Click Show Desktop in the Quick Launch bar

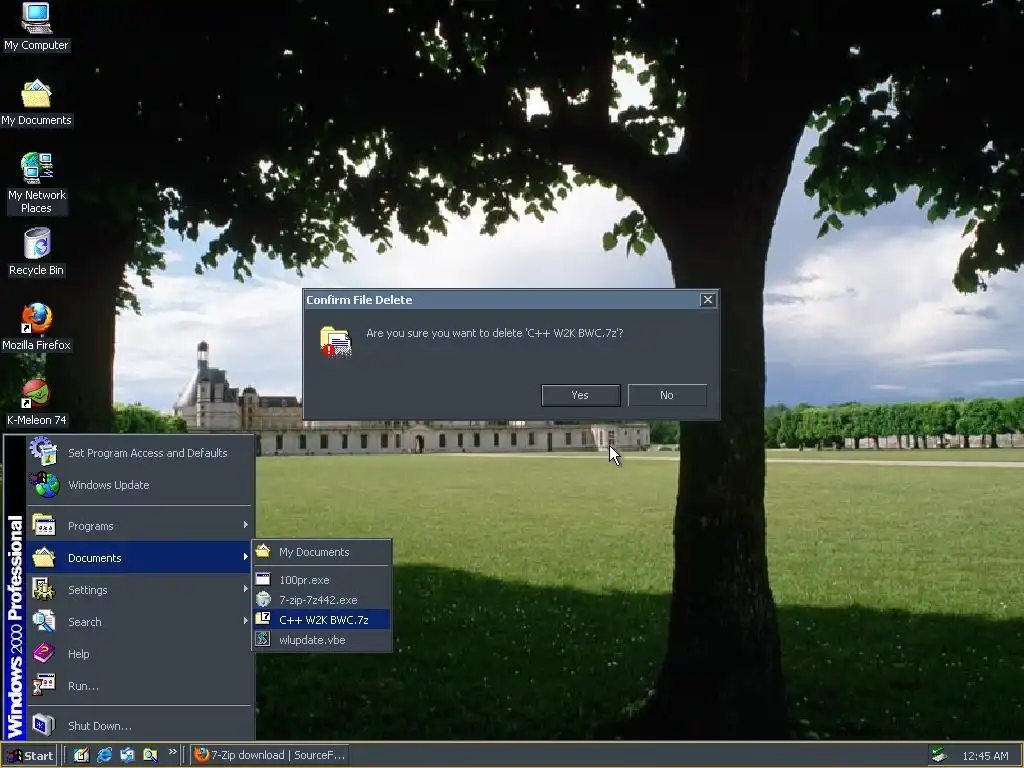click(81, 755)
